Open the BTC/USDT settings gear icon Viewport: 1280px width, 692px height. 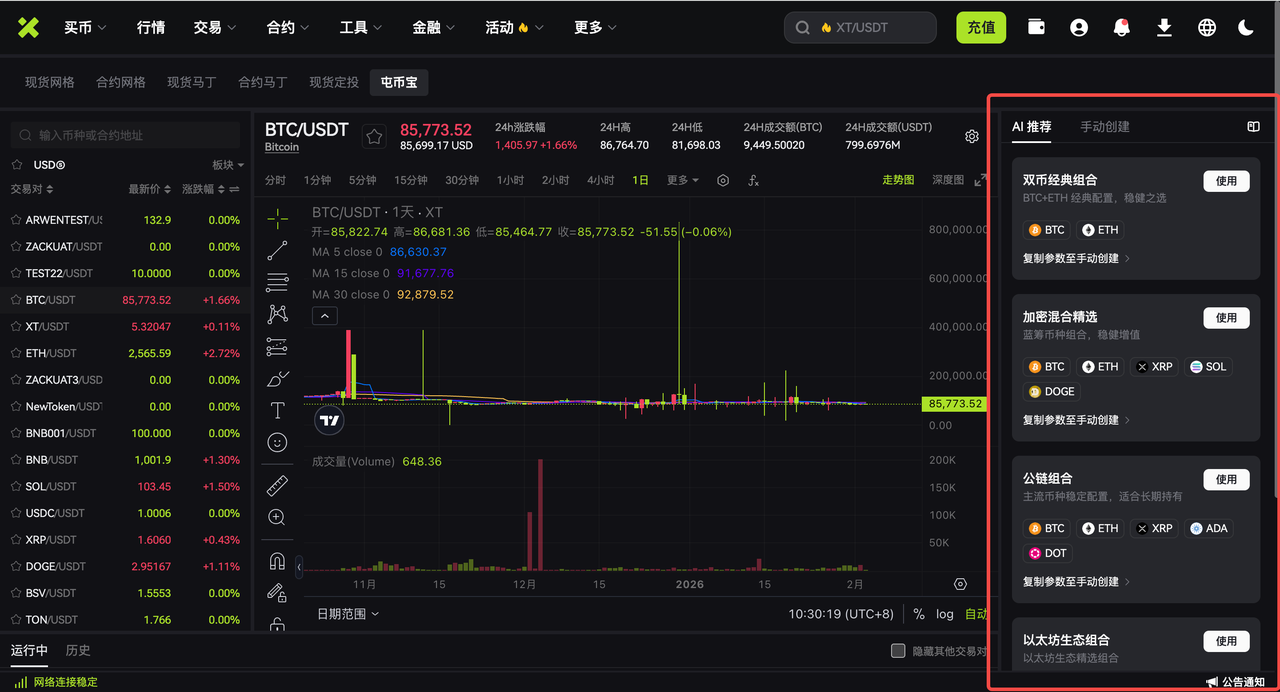pos(972,136)
